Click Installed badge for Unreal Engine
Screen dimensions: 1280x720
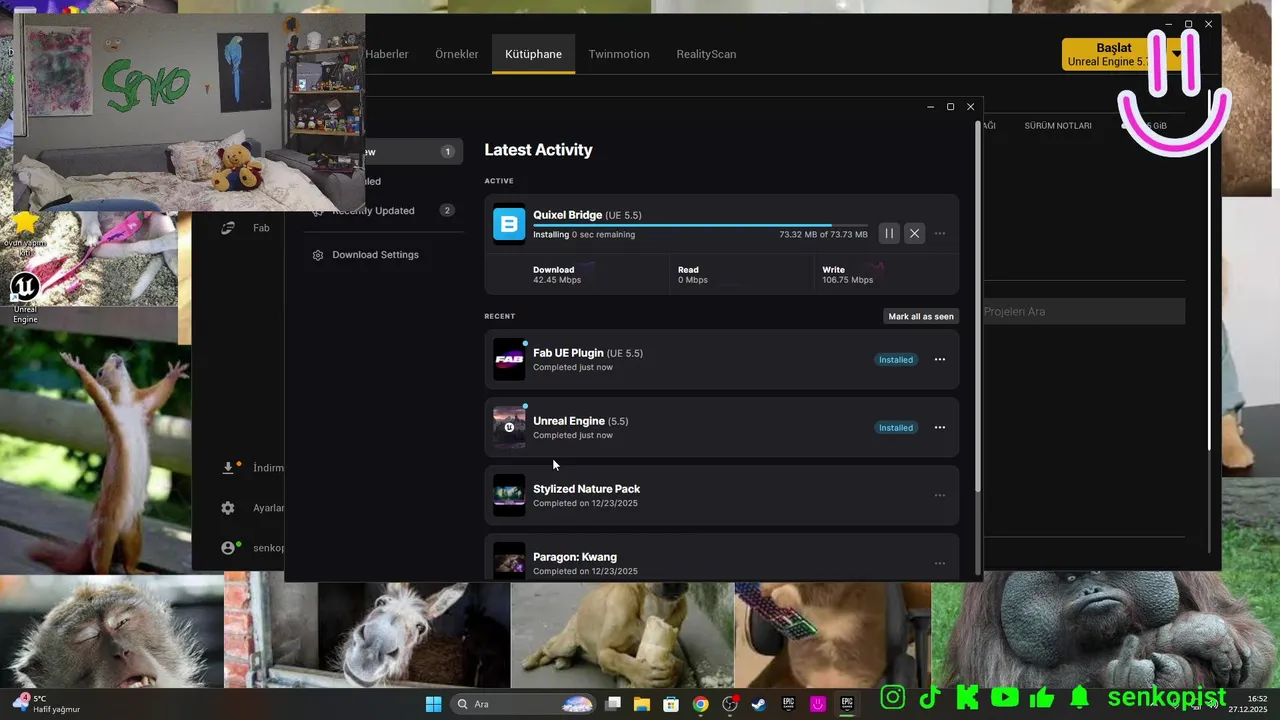point(895,428)
